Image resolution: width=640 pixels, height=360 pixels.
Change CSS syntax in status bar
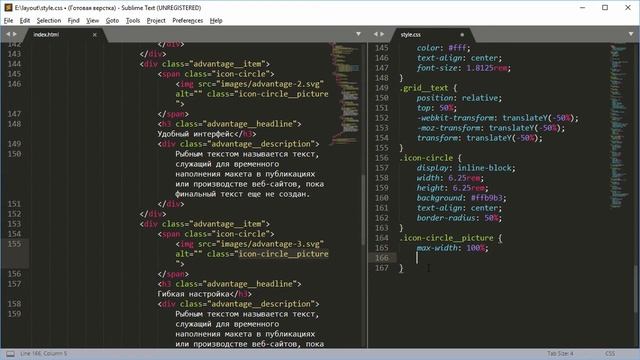[610, 353]
